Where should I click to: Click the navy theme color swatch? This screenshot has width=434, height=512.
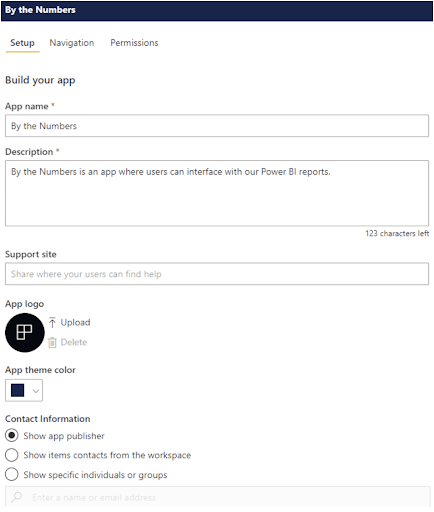click(17, 390)
